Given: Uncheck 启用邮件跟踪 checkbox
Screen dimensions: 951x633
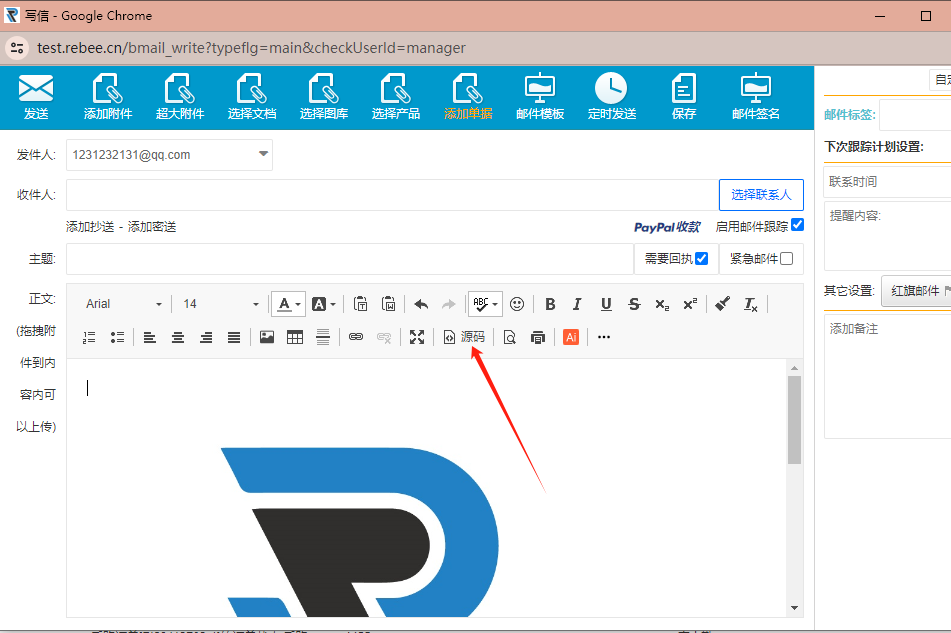Looking at the screenshot, I should pyautogui.click(x=798, y=225).
